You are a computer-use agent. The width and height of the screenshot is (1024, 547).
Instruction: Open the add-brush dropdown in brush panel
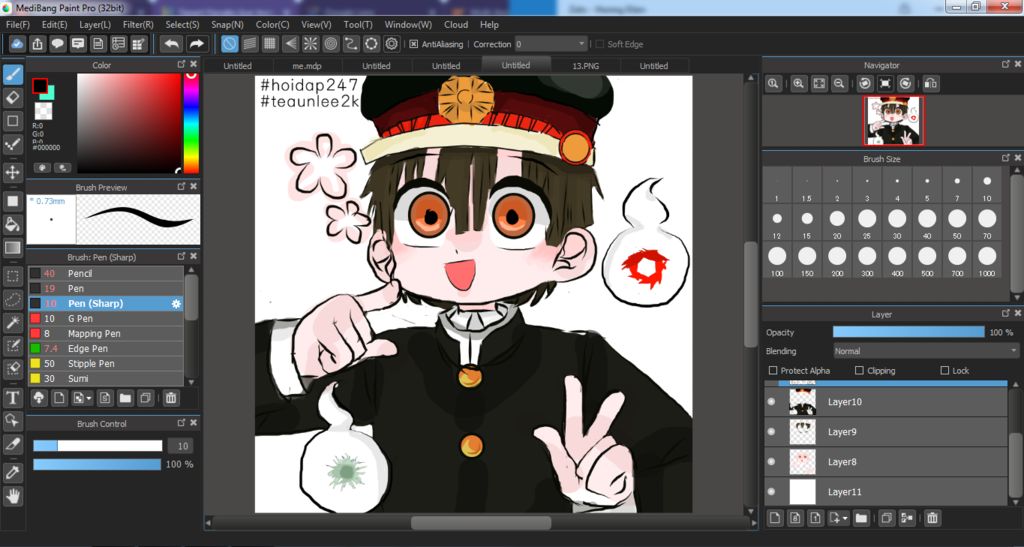pos(89,398)
